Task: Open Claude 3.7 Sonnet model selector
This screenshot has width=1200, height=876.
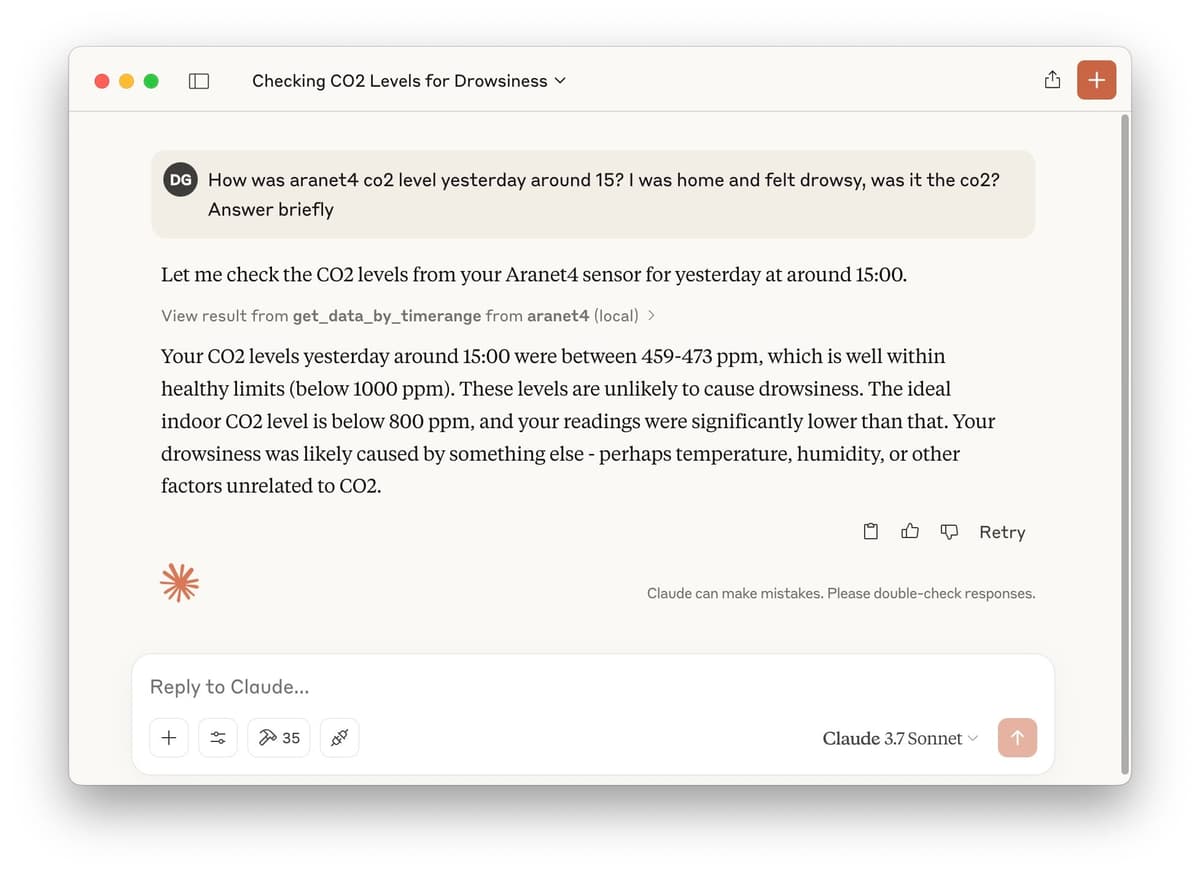Action: tap(900, 738)
